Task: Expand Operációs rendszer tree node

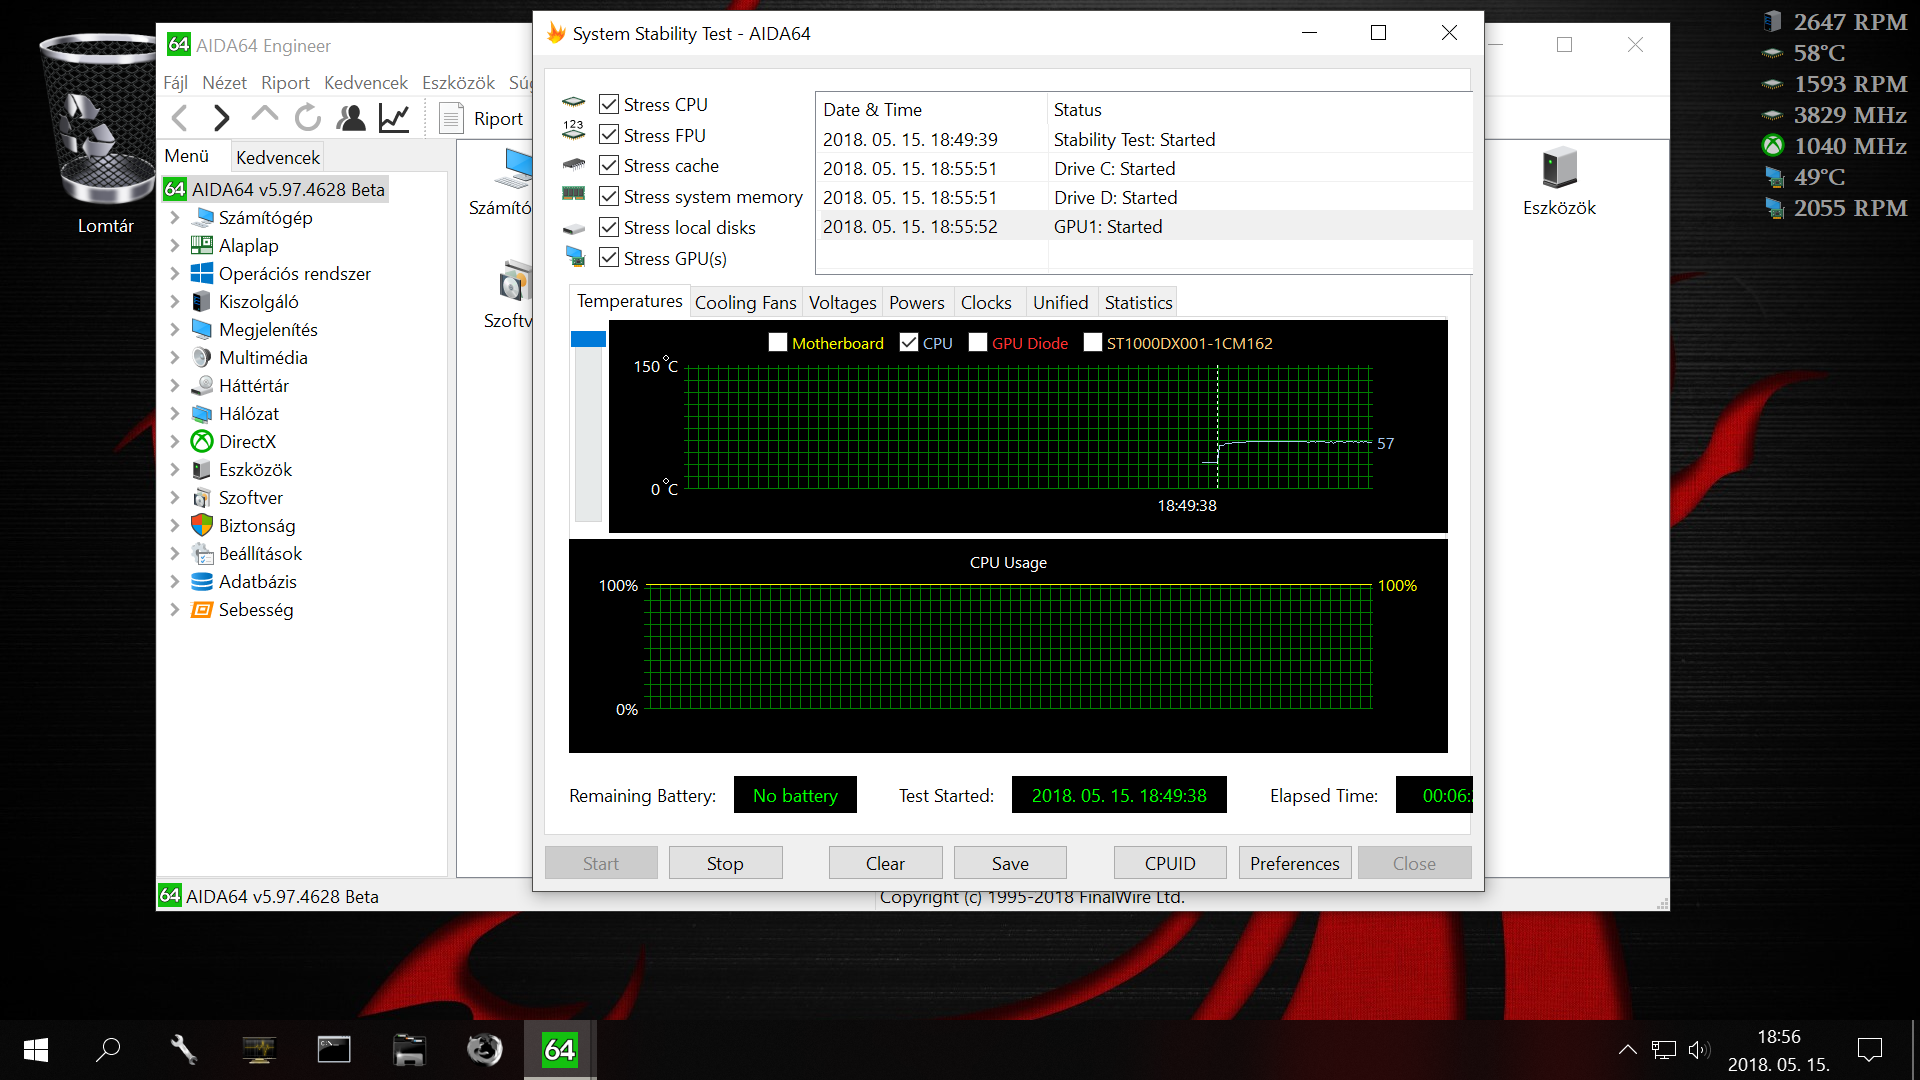Action: coord(175,273)
